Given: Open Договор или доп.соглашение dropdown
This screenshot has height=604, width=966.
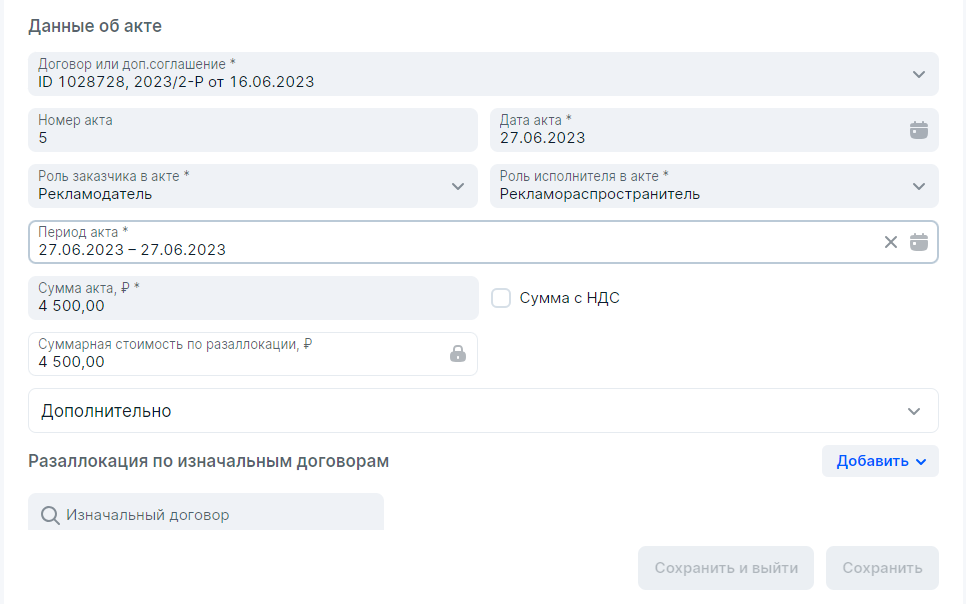Looking at the screenshot, I should coord(918,74).
